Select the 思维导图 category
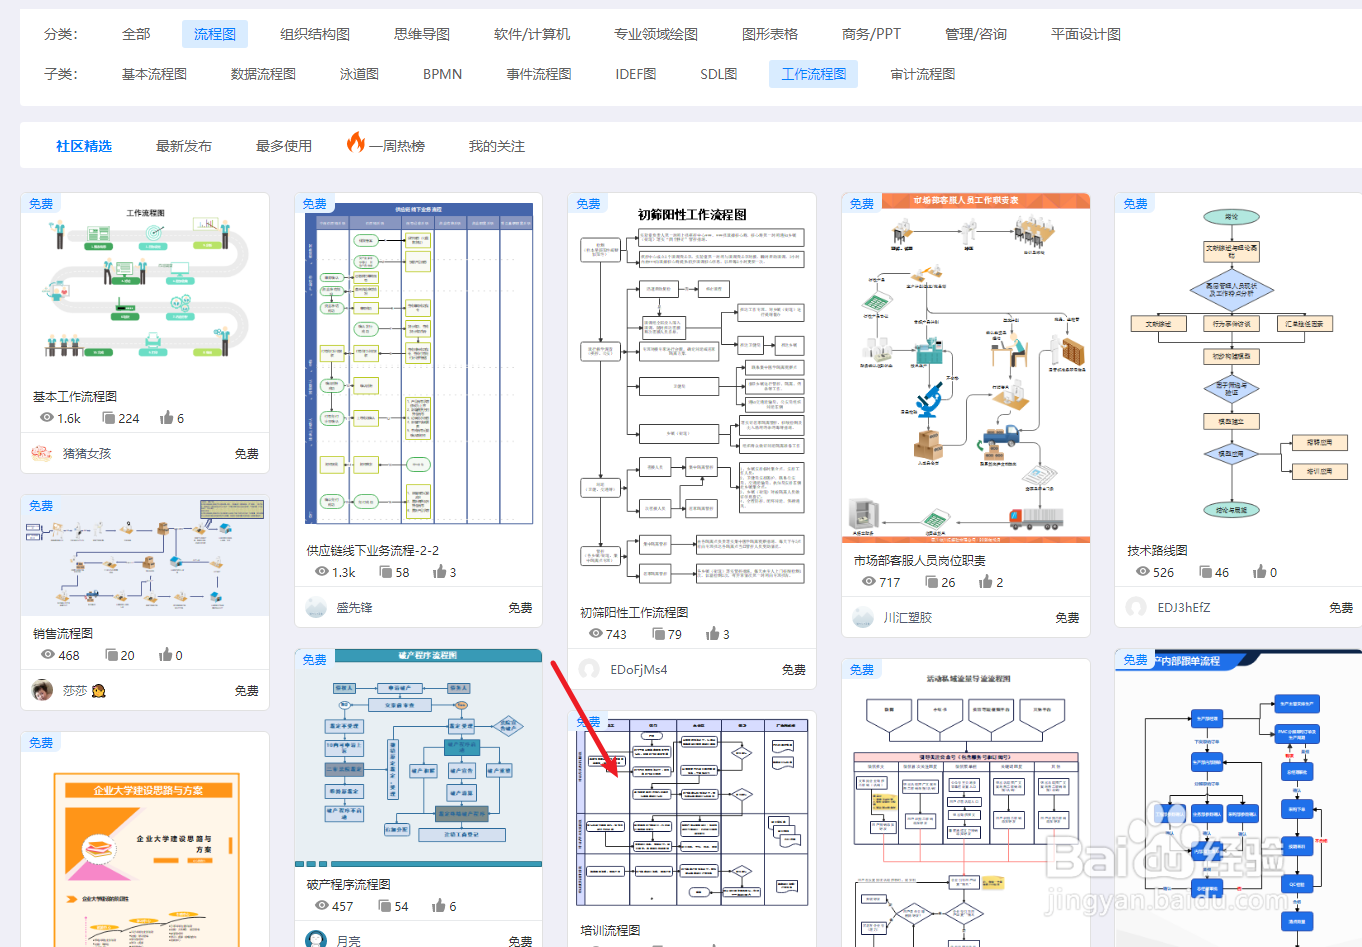Viewport: 1362px width, 947px height. pos(421,33)
